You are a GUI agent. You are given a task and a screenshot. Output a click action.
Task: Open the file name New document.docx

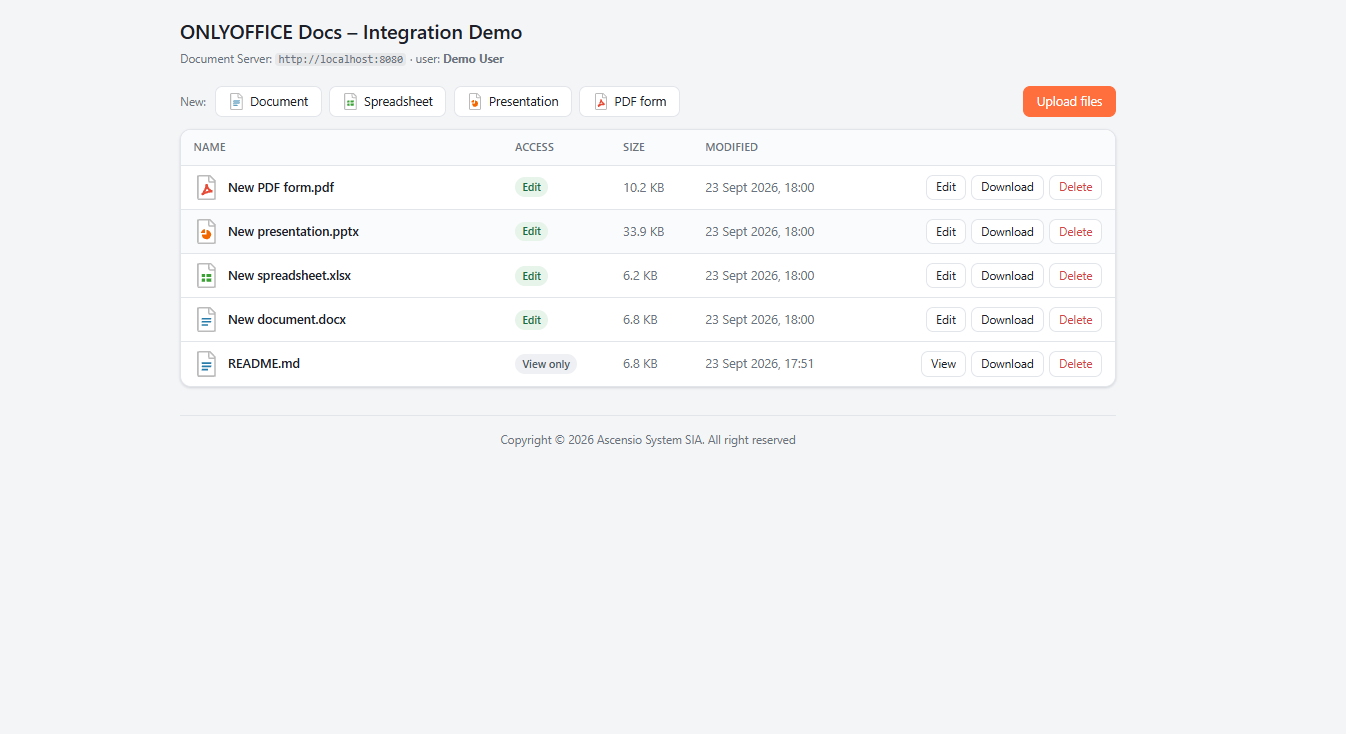[287, 319]
